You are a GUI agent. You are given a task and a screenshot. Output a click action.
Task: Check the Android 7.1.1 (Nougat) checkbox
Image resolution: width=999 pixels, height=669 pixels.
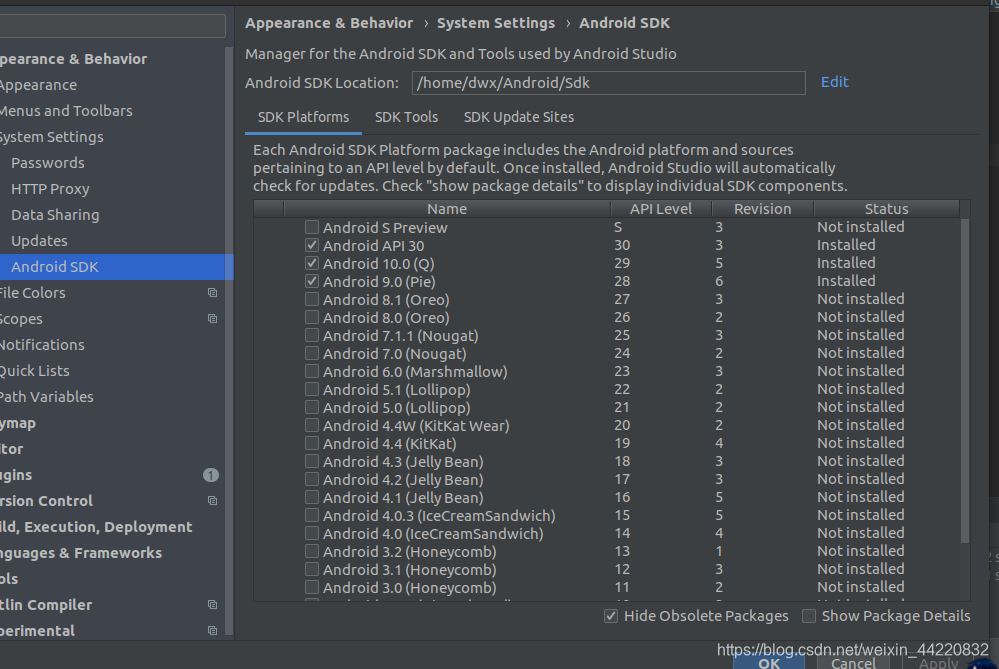click(312, 335)
